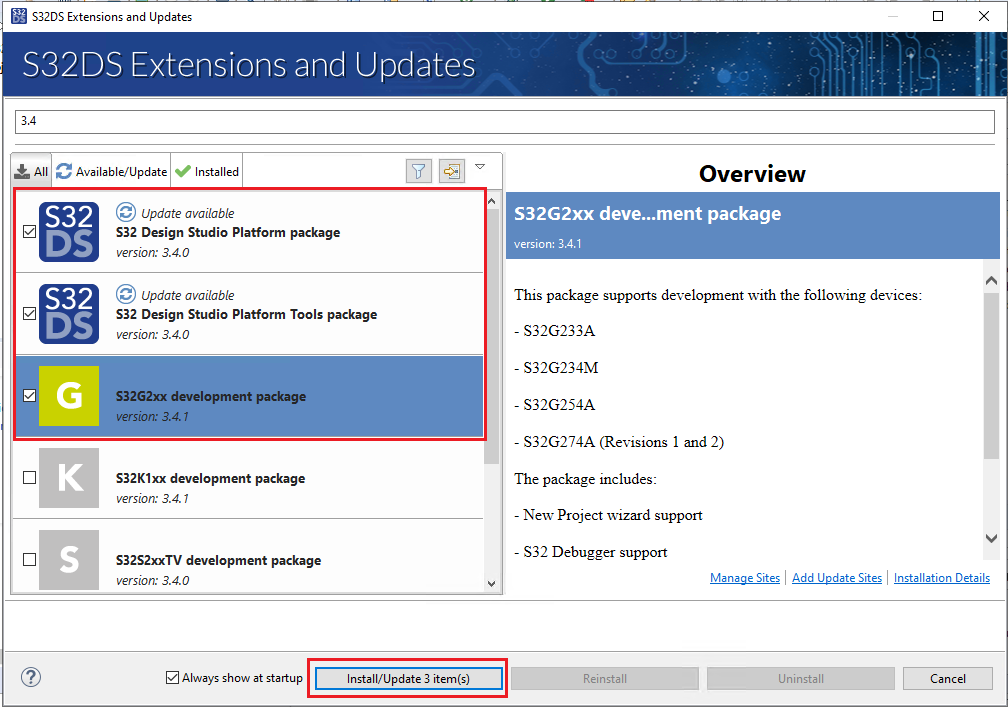Select S32S2xxTV development package row title

coord(219,560)
